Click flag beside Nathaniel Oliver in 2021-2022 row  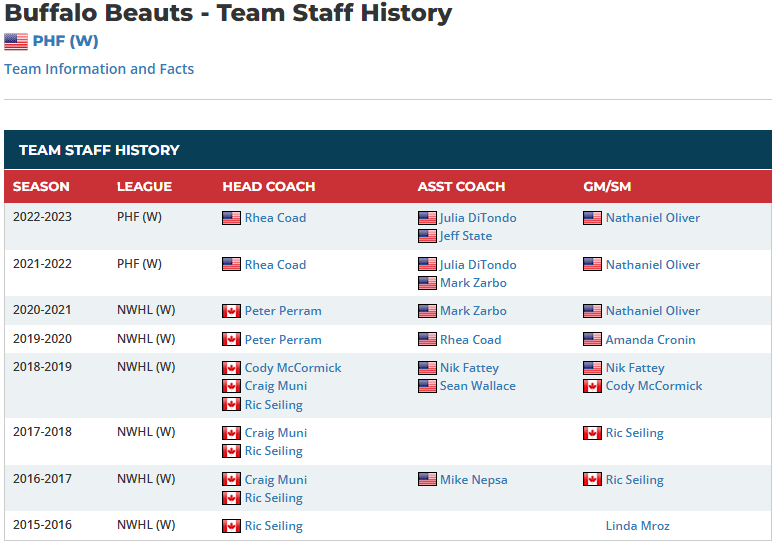(x=592, y=264)
